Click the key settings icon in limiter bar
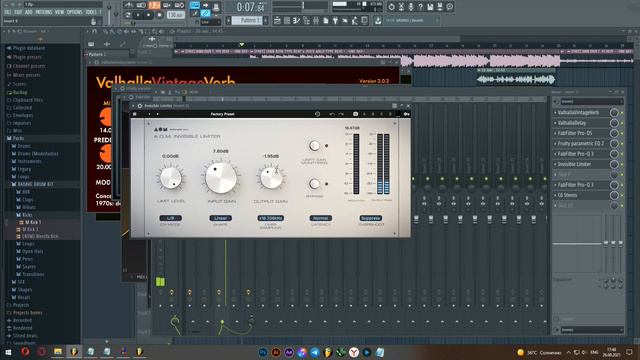 point(406,114)
